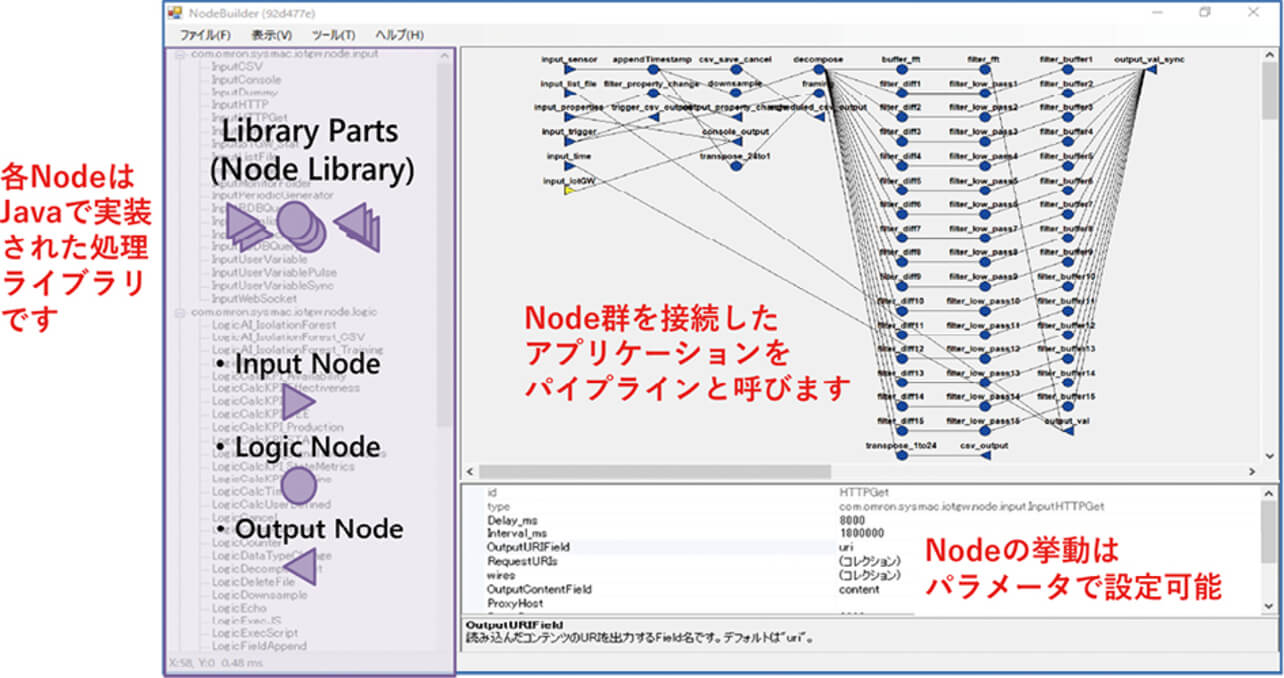Image resolution: width=1284 pixels, height=678 pixels.
Task: Click the Interval_ms value 1800000
Action: tap(860, 534)
